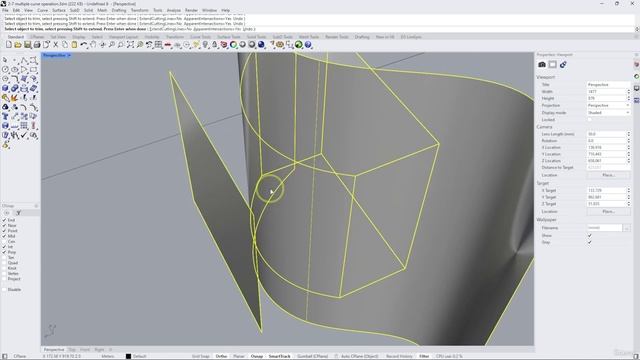Check the Disable osnap checkbox
This screenshot has height=360, width=640.
point(4,289)
